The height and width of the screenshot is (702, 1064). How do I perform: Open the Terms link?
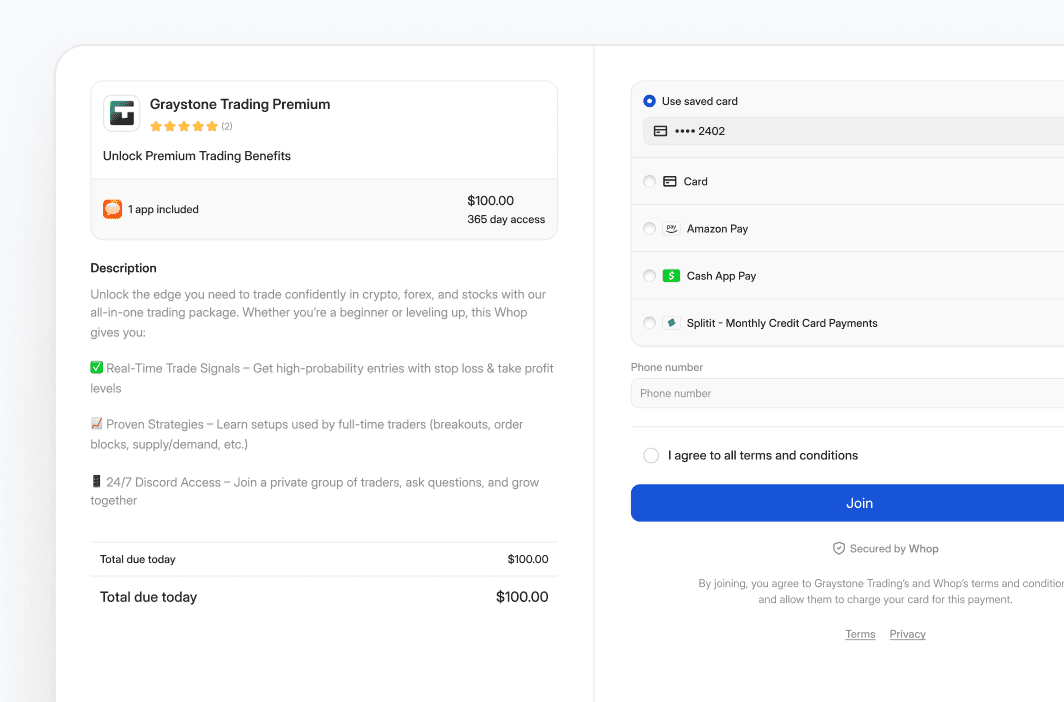click(x=860, y=634)
